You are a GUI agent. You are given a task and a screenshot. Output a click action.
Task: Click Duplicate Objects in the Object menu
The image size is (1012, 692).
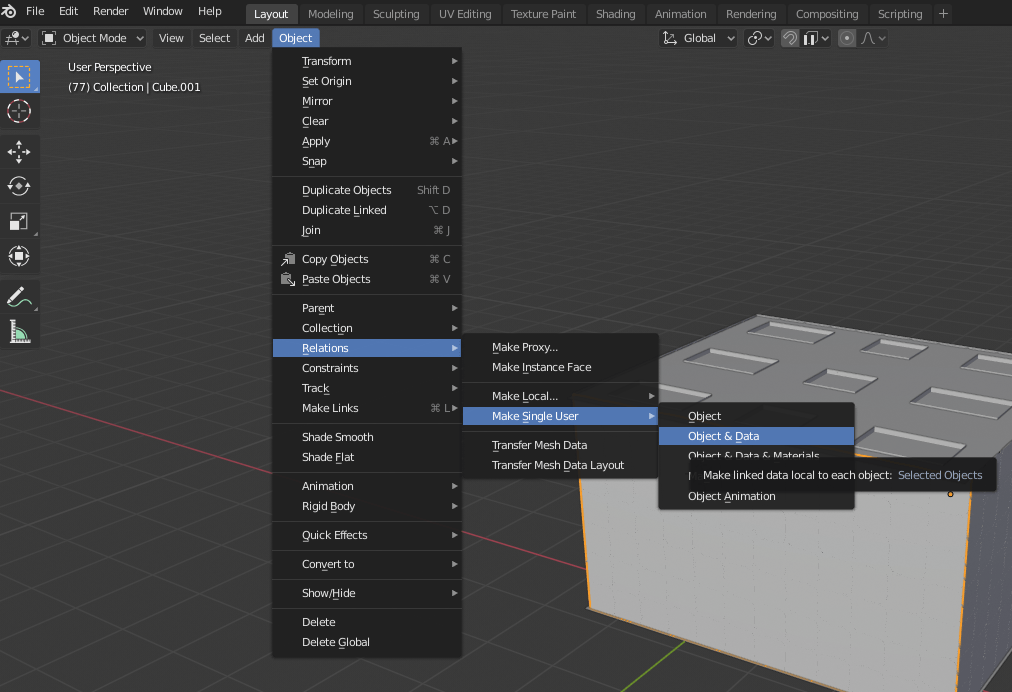tap(345, 189)
